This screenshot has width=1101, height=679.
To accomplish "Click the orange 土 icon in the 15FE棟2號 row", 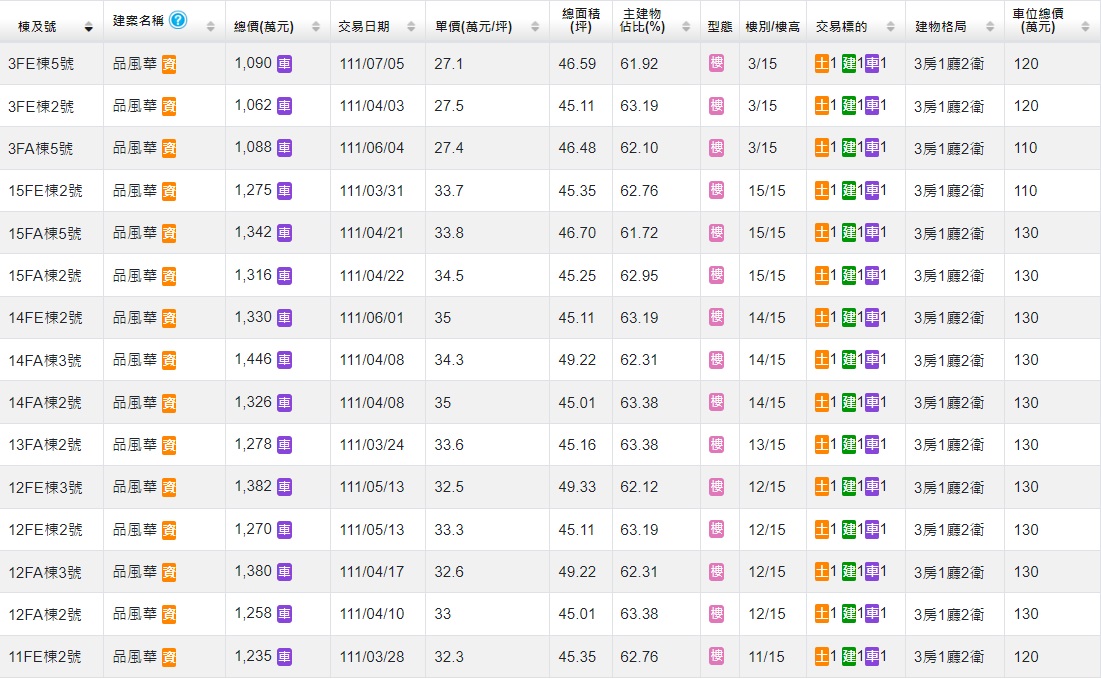I will click(822, 190).
